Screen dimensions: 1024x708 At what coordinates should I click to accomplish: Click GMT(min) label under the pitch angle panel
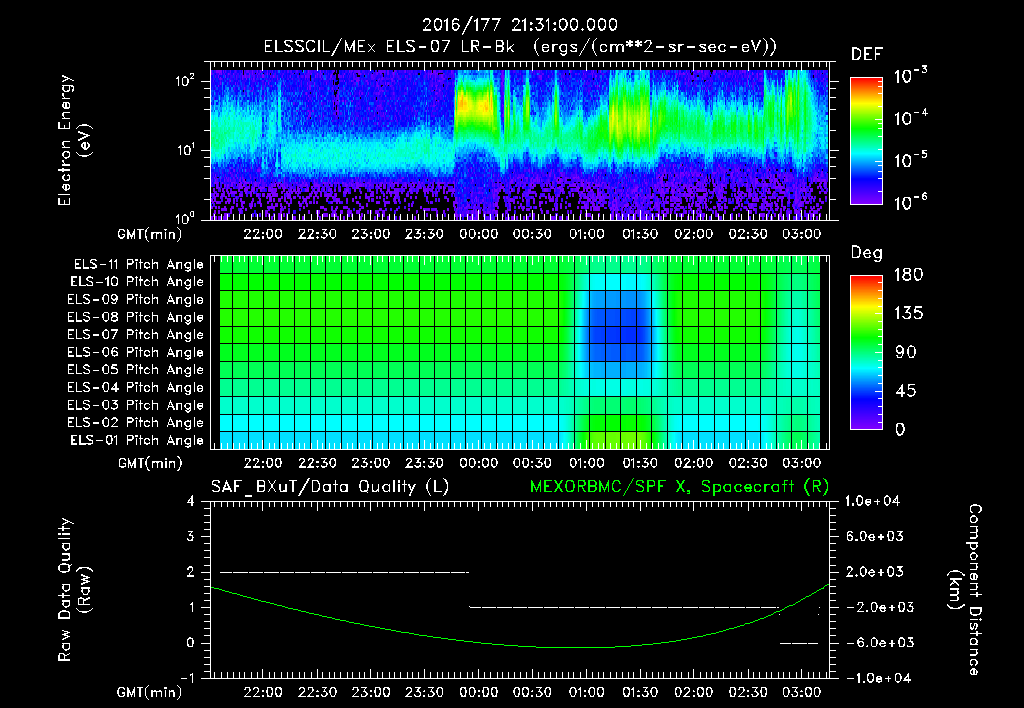point(150,464)
